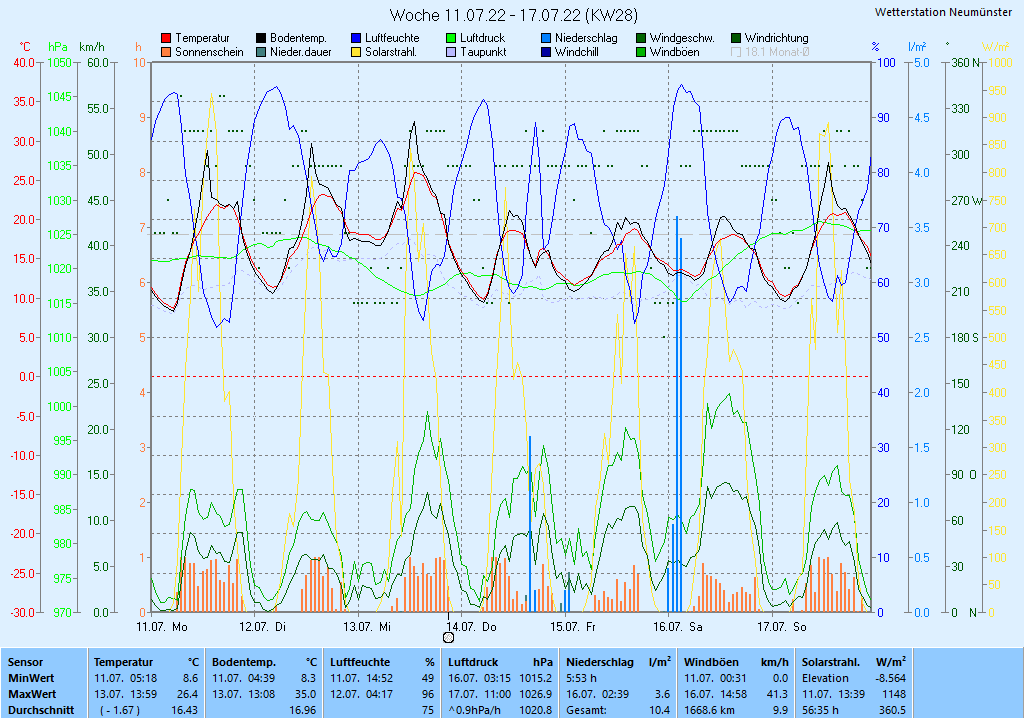Click the Elevation value -8.564
1024x718 pixels.
coord(891,678)
